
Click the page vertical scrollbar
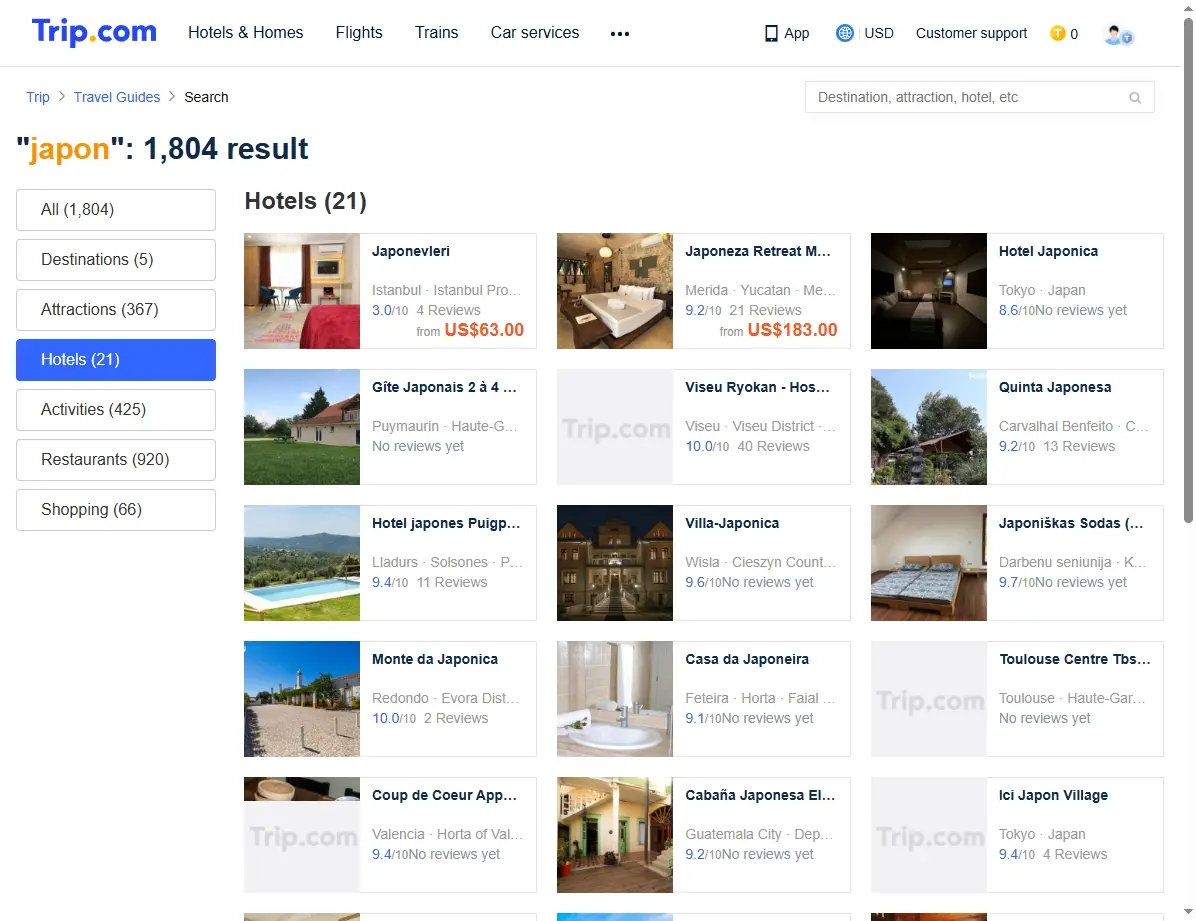(x=1188, y=271)
